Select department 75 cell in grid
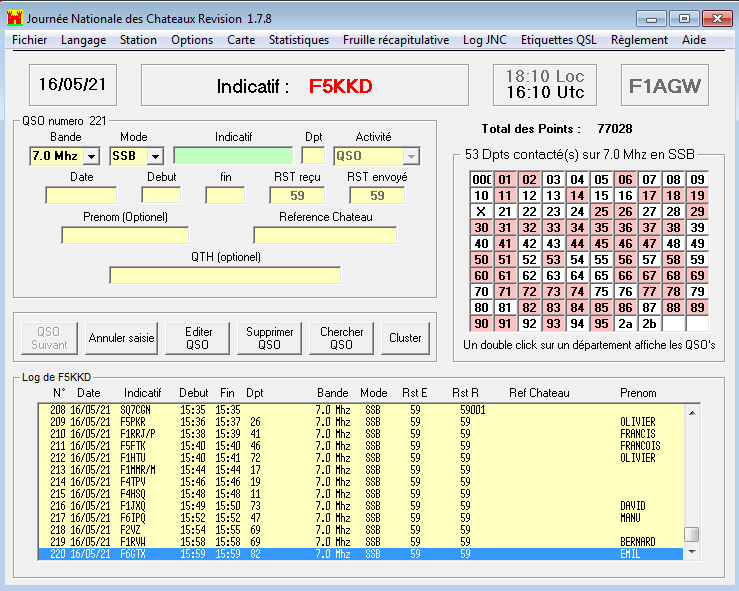 pyautogui.click(x=602, y=292)
